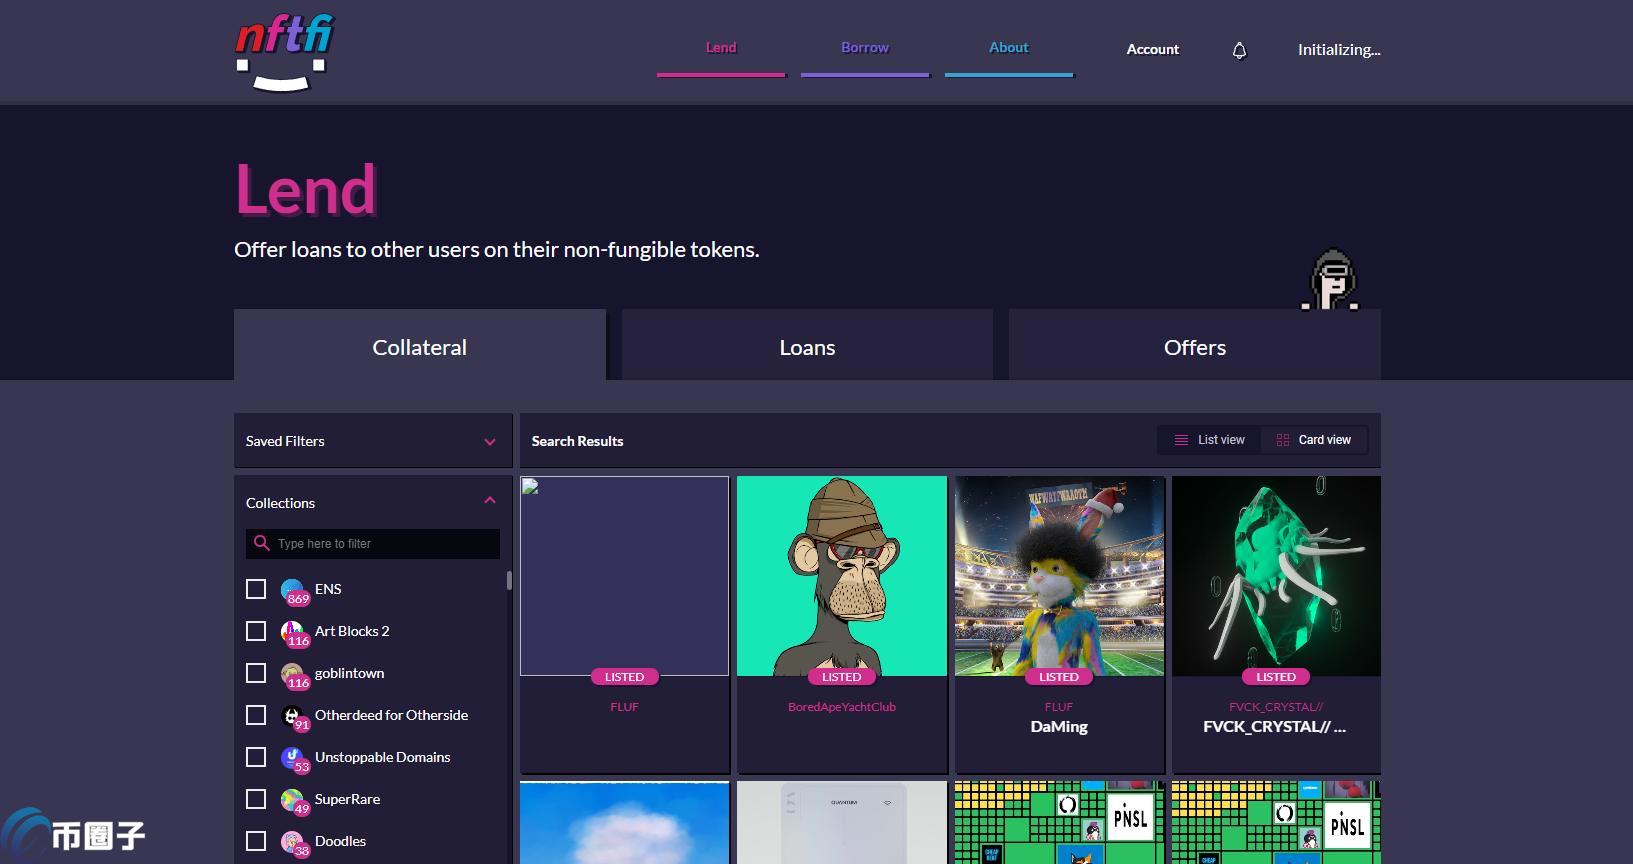1633x864 pixels.
Task: Check the Otherdeed for Otherside box
Action: click(256, 715)
